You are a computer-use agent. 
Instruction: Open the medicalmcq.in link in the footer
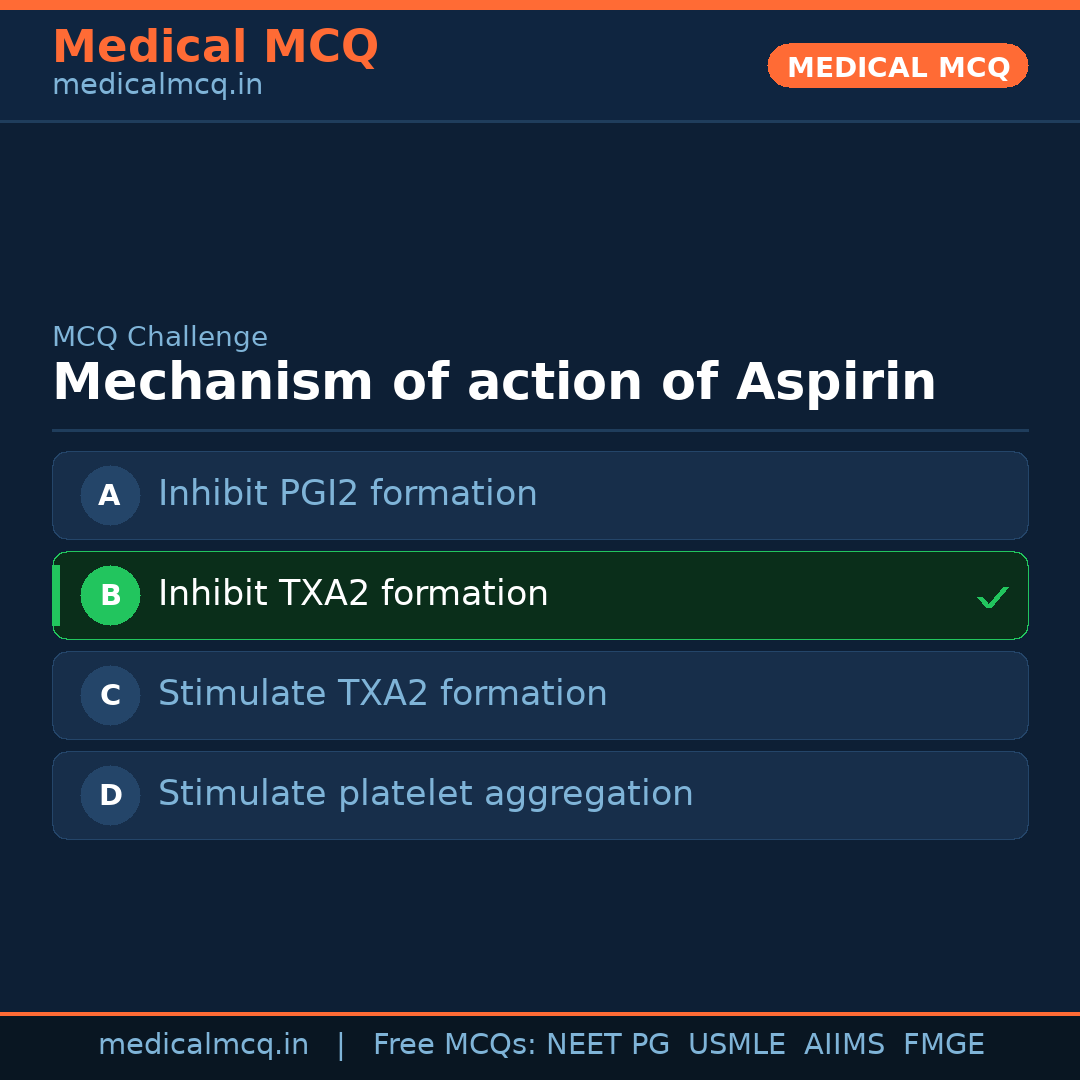203,1045
